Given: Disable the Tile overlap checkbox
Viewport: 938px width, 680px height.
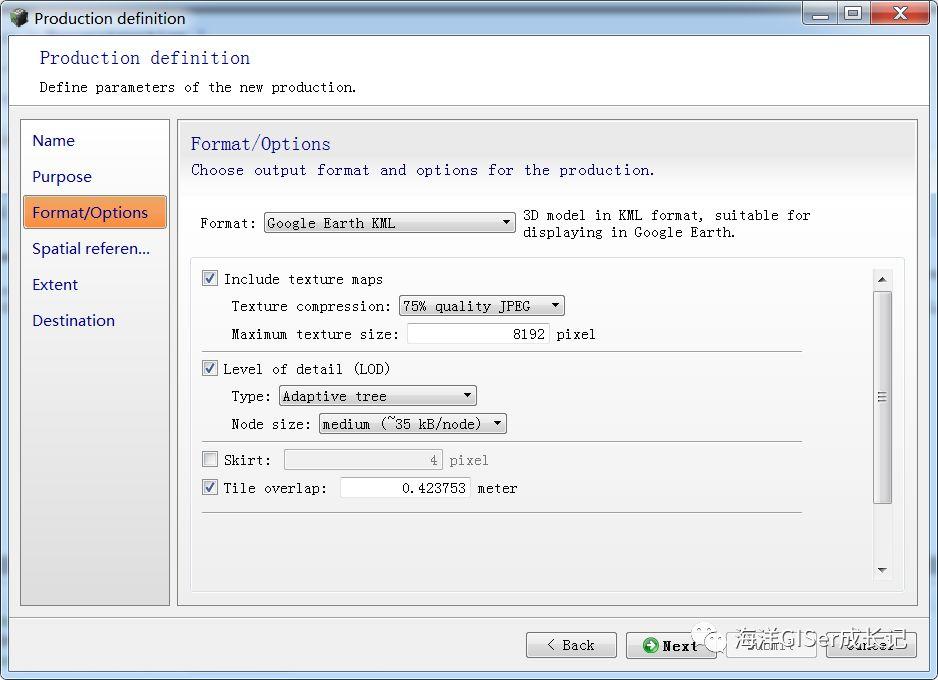Looking at the screenshot, I should (x=210, y=487).
